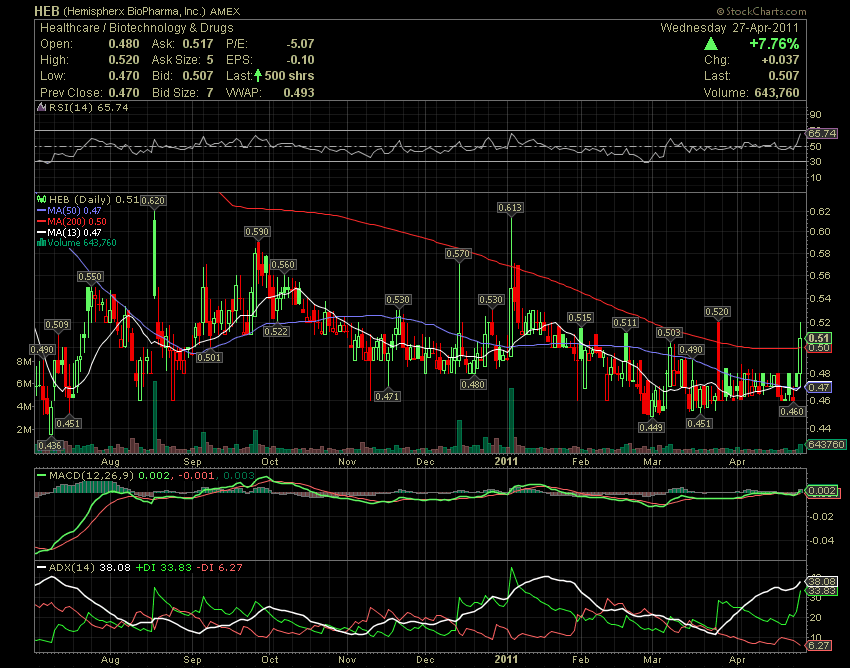
Task: Click the date Wednesday 27-Apr-2011
Action: pyautogui.click(x=730, y=28)
